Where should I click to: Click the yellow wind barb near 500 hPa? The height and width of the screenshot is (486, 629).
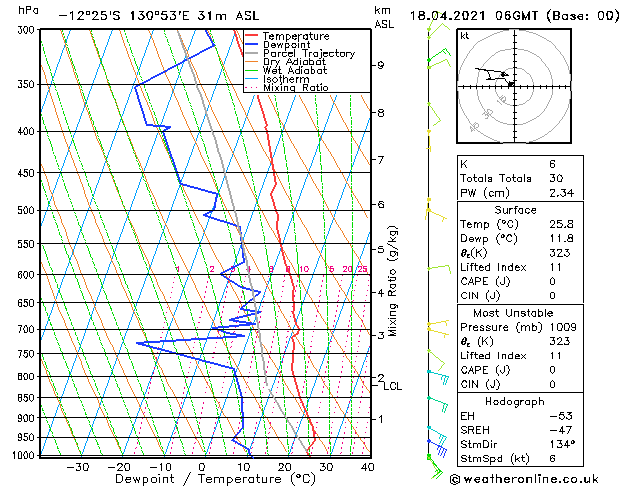[x=436, y=214]
